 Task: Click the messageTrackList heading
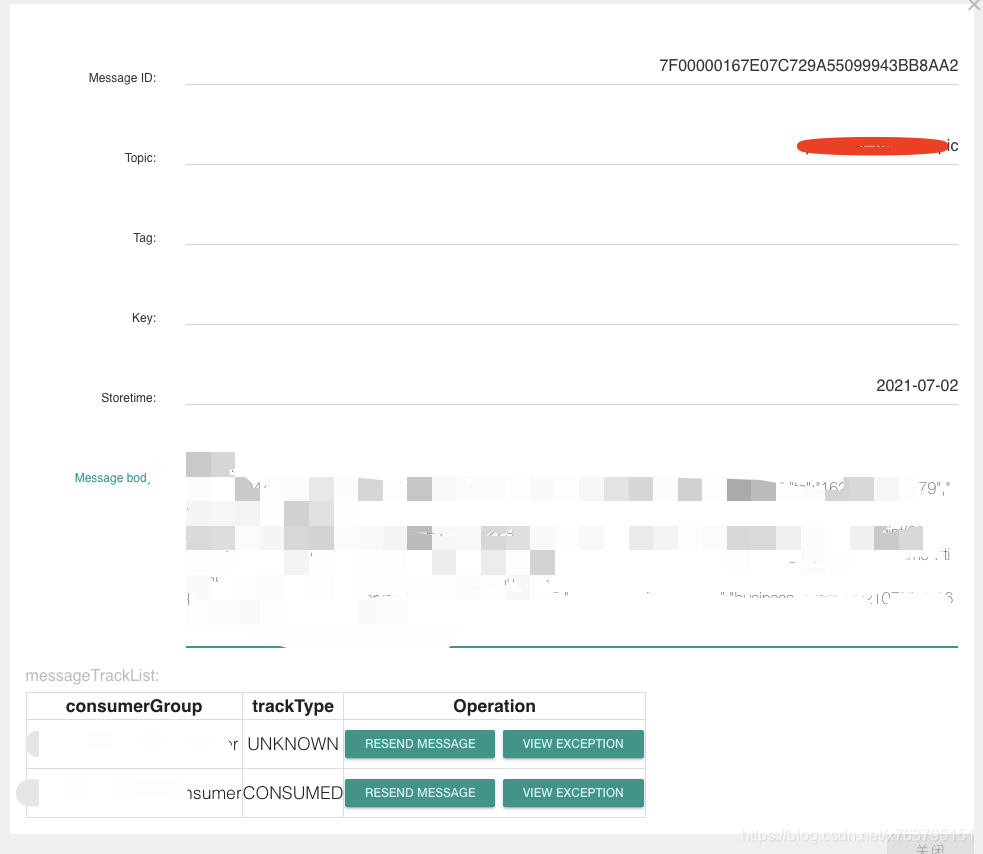click(x=92, y=676)
